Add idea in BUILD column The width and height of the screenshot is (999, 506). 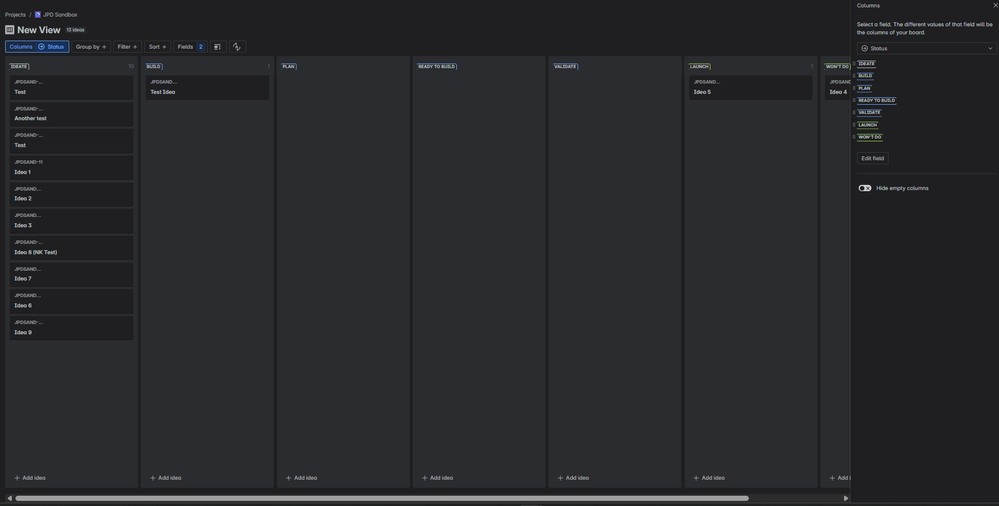pos(166,478)
